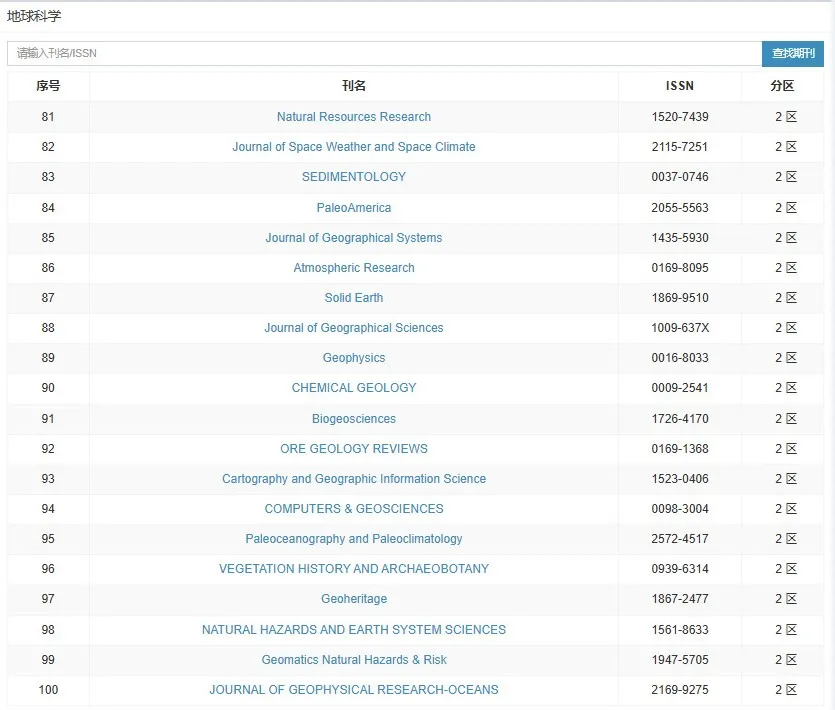Viewport: 835px width, 710px height.
Task: Click row number 95 cell
Action: 48,538
